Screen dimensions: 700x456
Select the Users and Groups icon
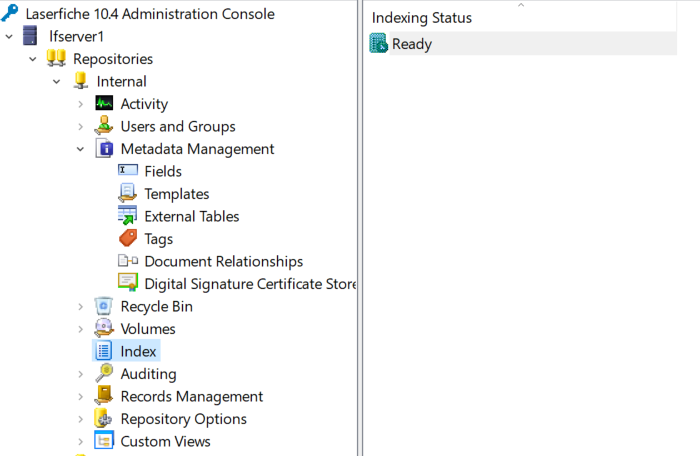pos(104,126)
